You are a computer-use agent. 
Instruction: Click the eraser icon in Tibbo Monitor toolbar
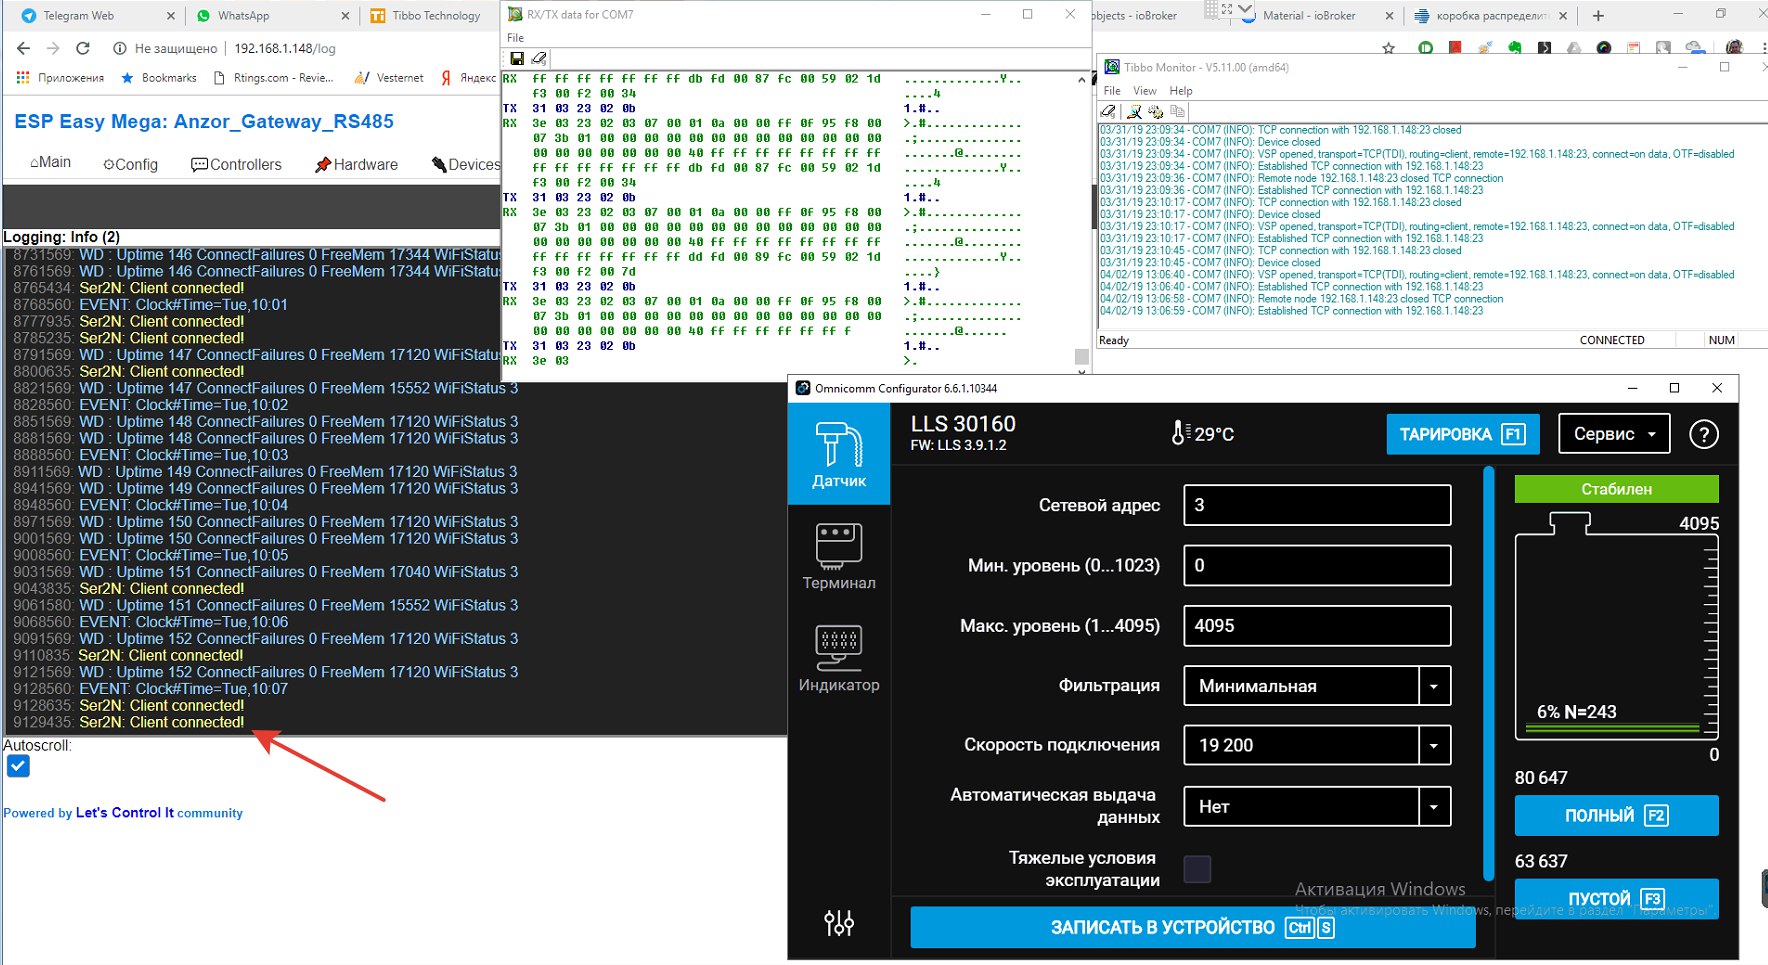click(x=1108, y=111)
